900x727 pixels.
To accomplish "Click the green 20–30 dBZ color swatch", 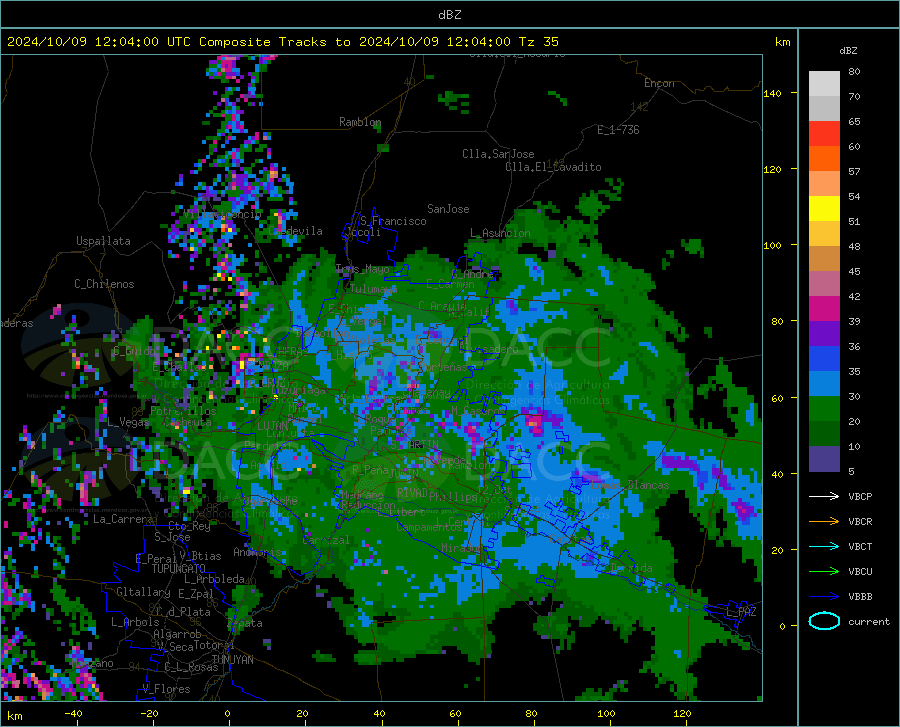I will 824,409.
